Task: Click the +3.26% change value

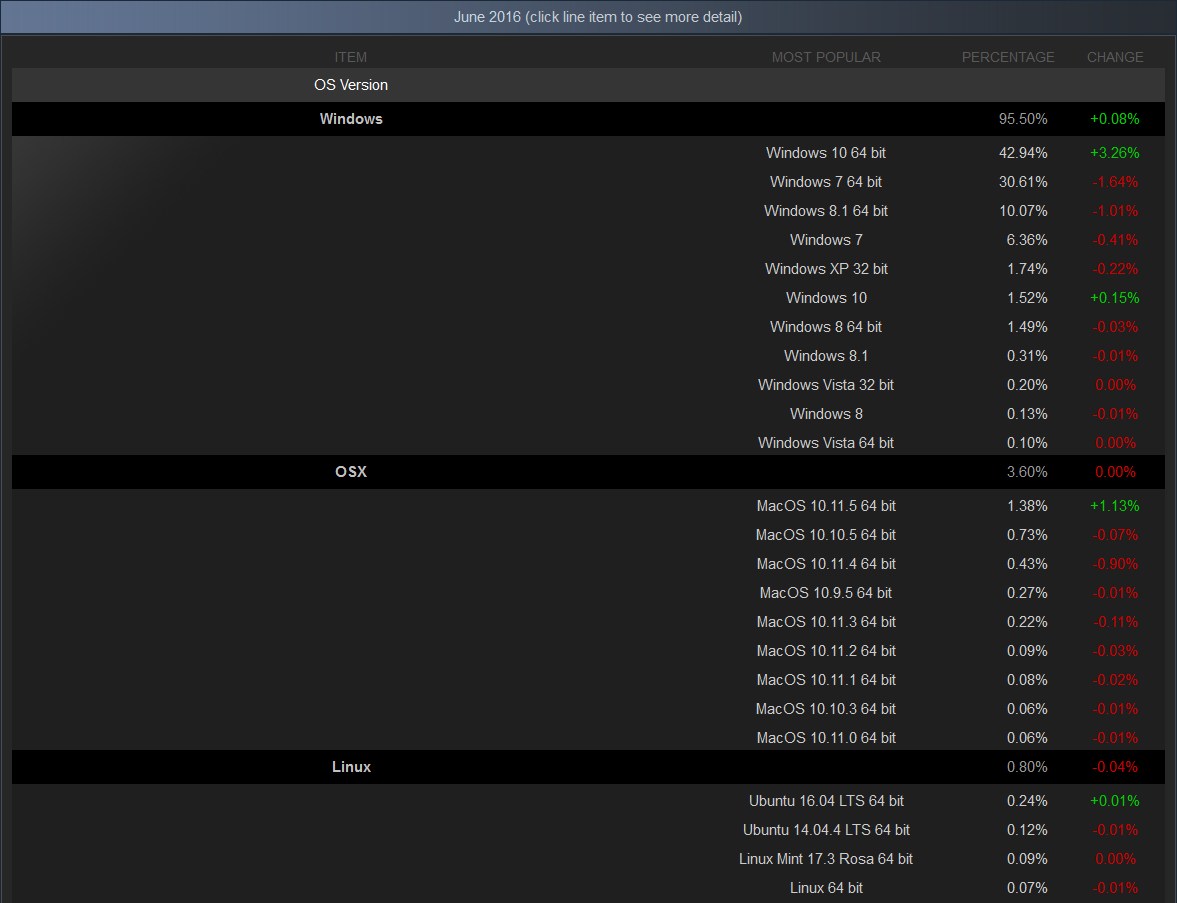Action: click(x=1115, y=152)
